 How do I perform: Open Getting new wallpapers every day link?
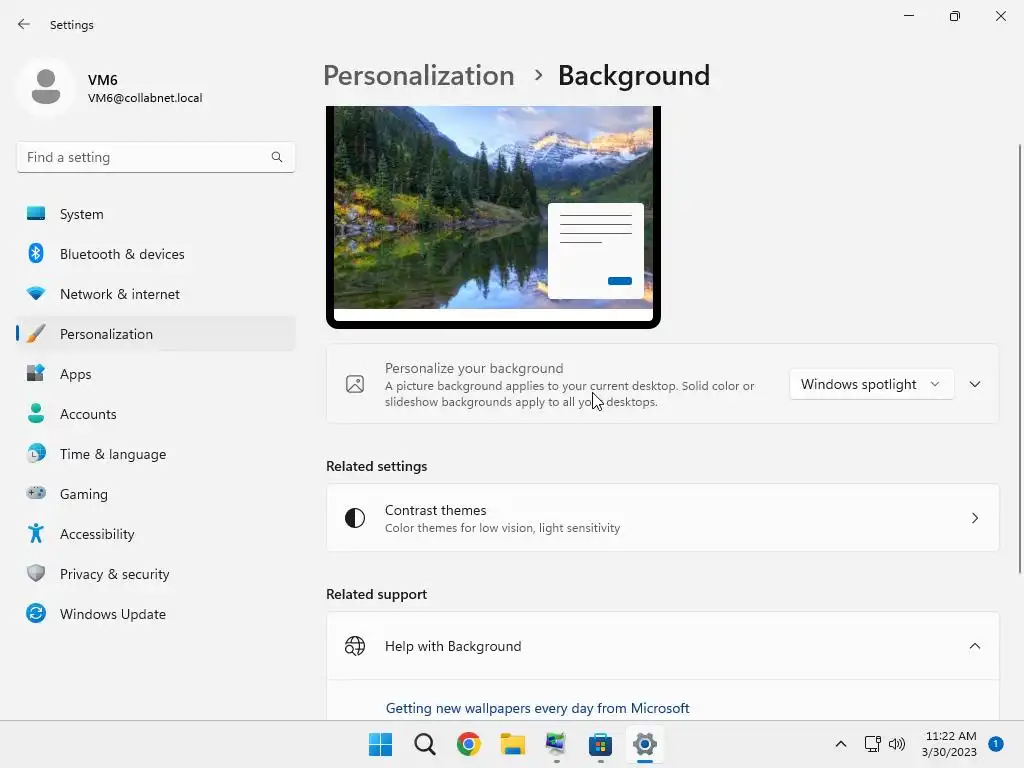(x=537, y=709)
